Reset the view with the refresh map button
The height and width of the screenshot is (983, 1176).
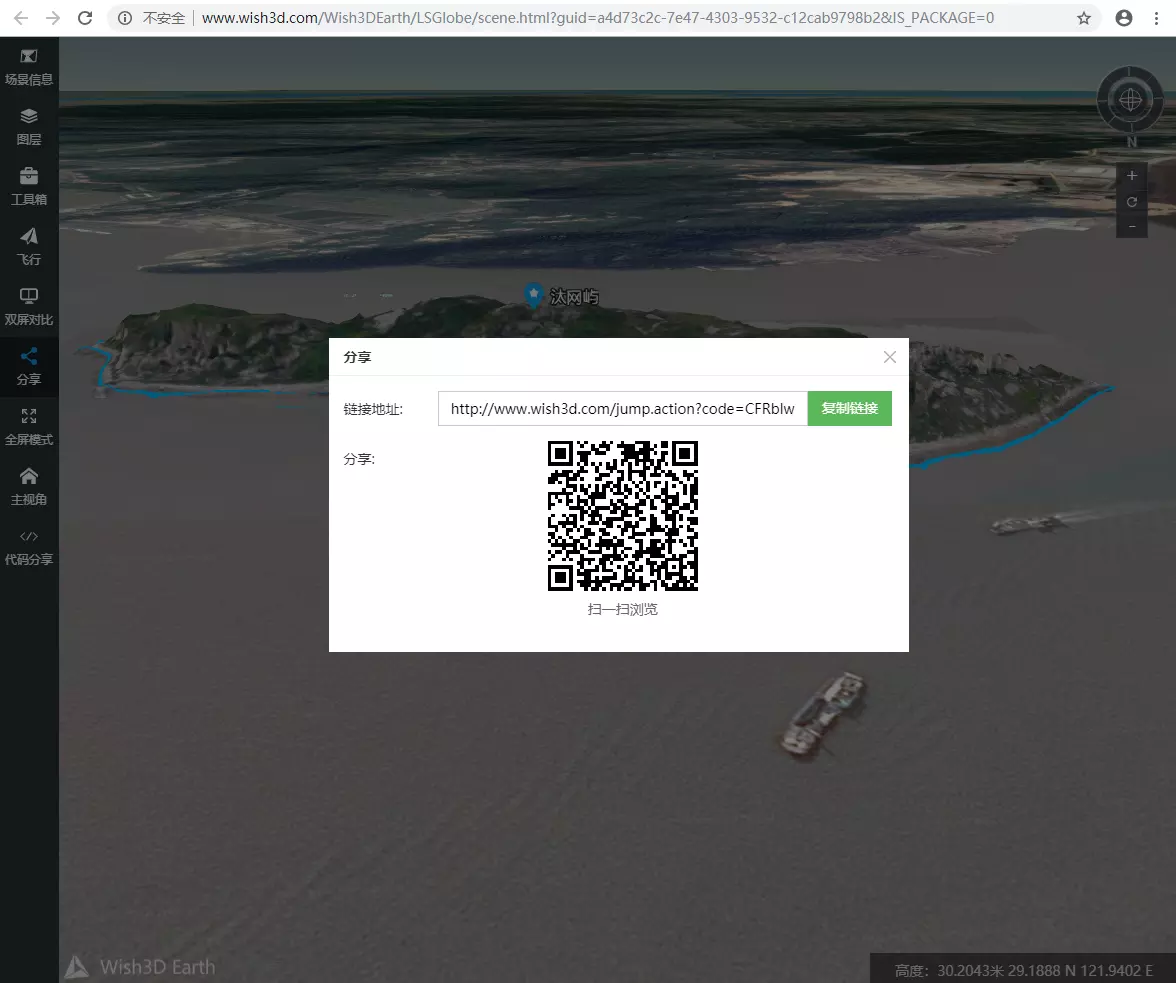tap(1132, 202)
